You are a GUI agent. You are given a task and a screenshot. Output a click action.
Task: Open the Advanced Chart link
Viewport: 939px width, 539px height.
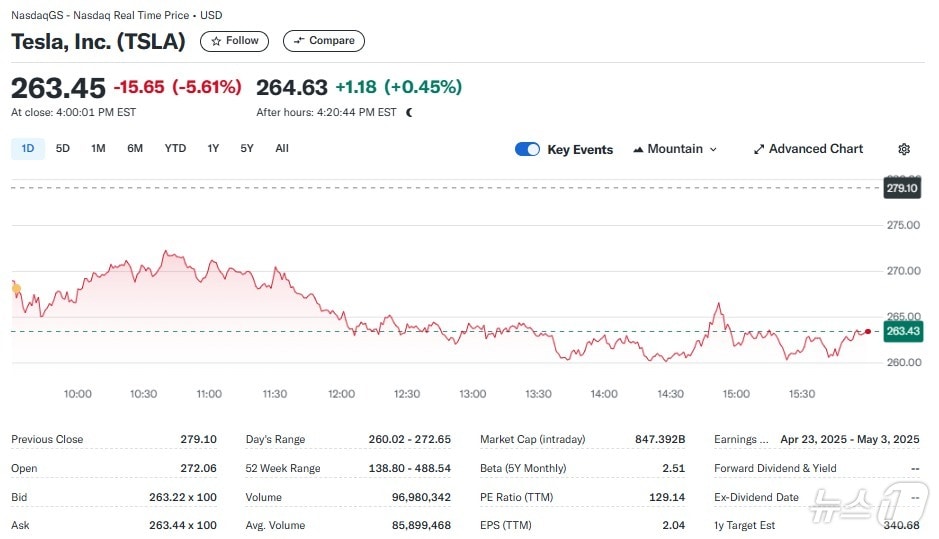pyautogui.click(x=815, y=149)
